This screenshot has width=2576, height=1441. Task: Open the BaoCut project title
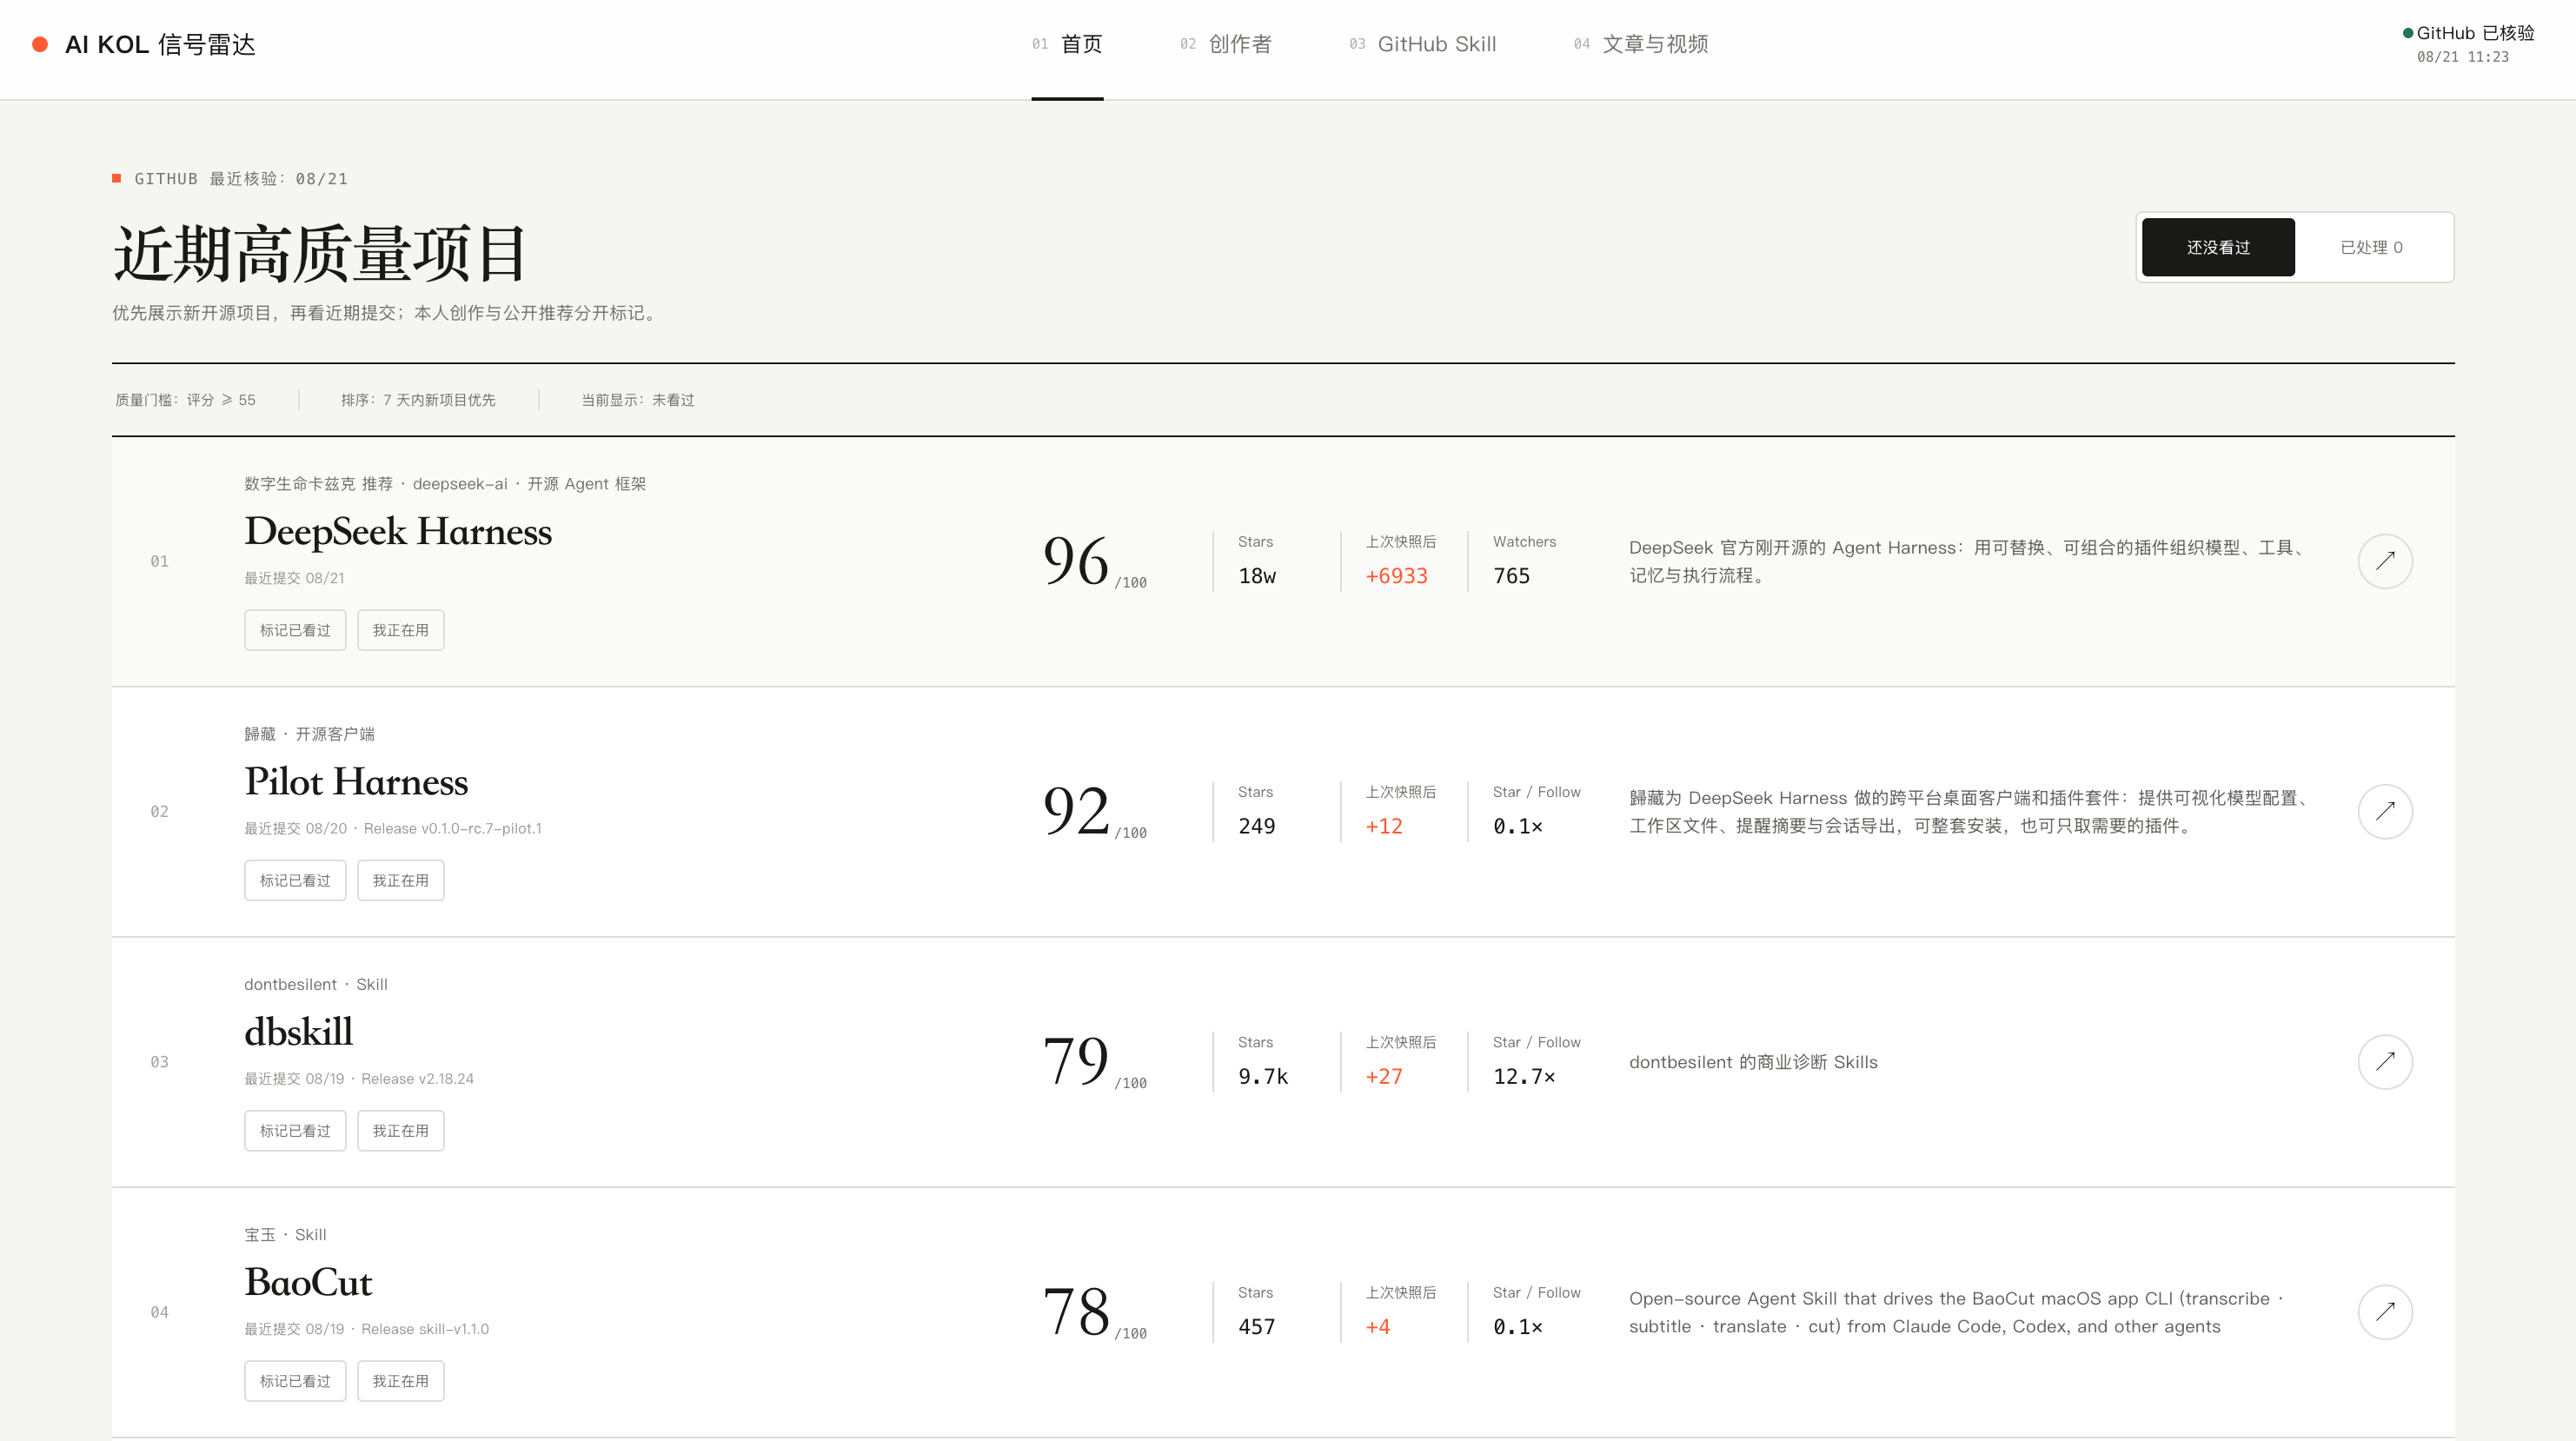click(x=308, y=1282)
